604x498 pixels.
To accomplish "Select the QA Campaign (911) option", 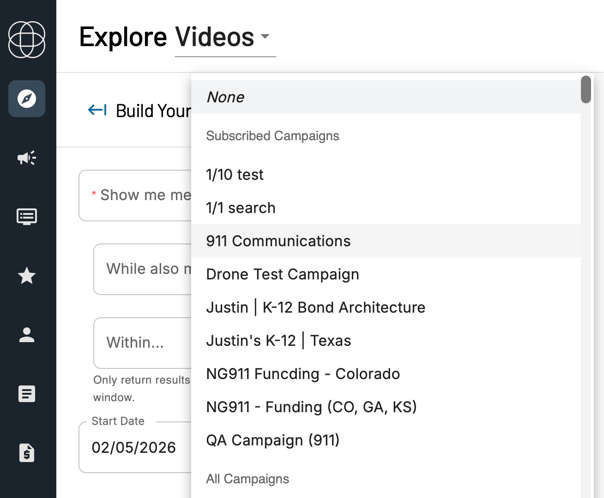I will click(x=272, y=440).
